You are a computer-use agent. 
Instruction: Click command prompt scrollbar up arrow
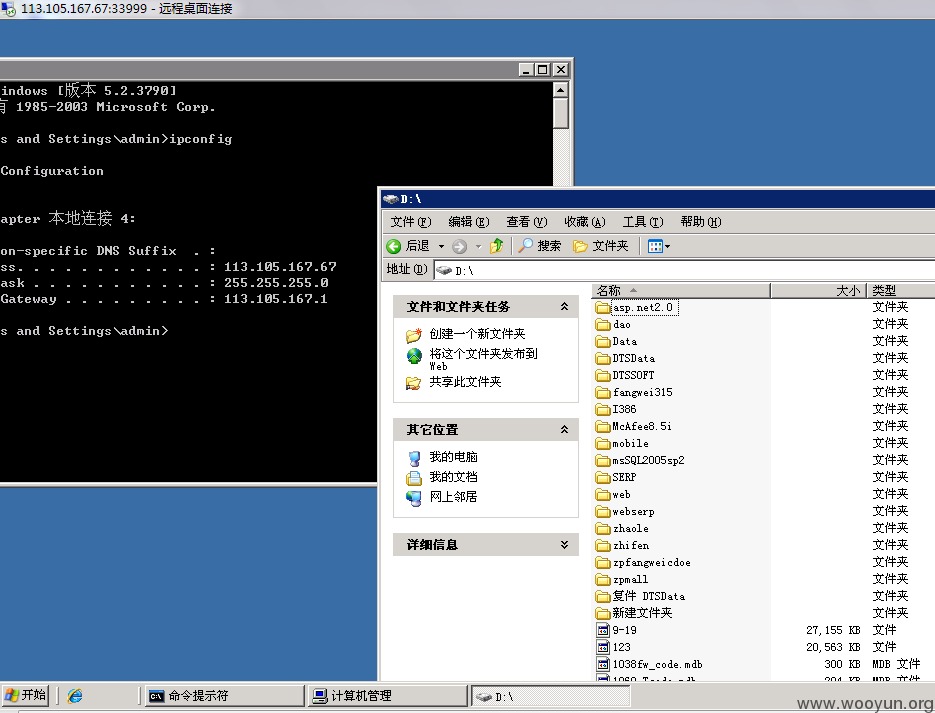tap(561, 89)
